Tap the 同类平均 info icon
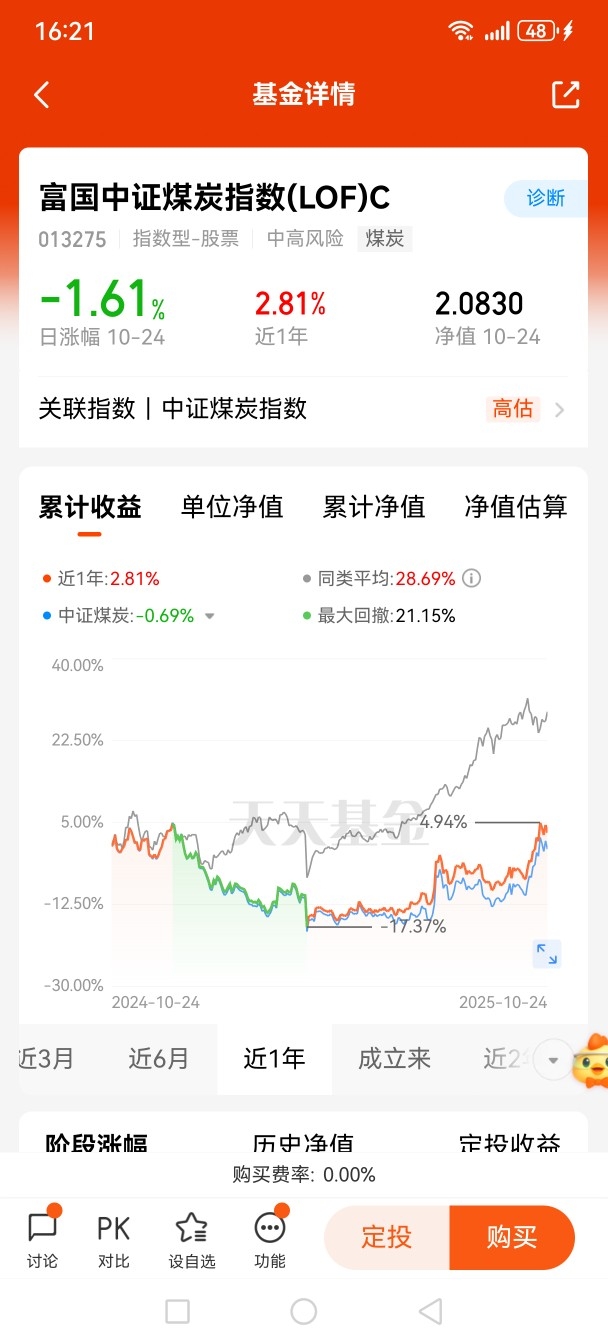The height and width of the screenshot is (1344, 608). [472, 578]
